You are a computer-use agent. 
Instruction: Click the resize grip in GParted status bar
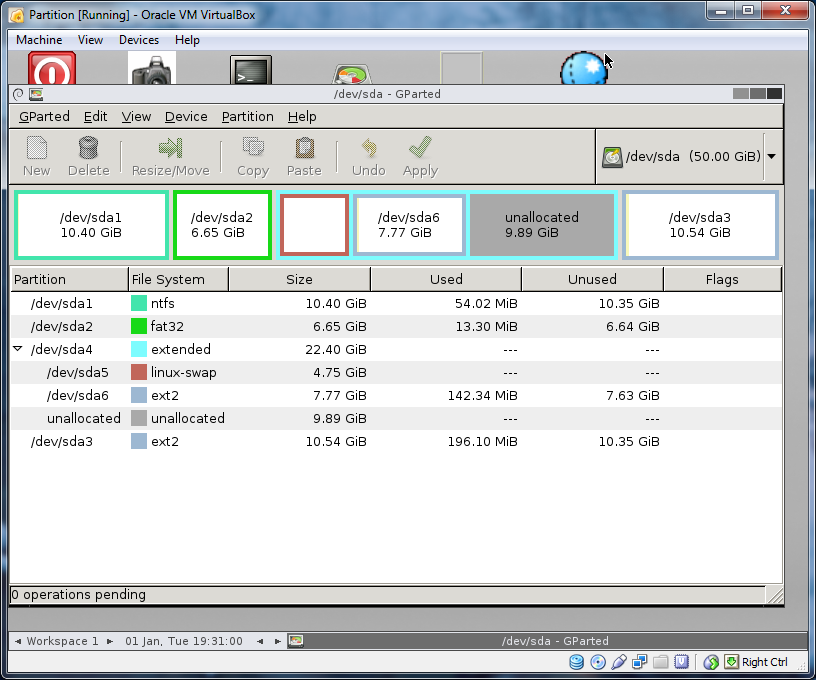click(775, 595)
